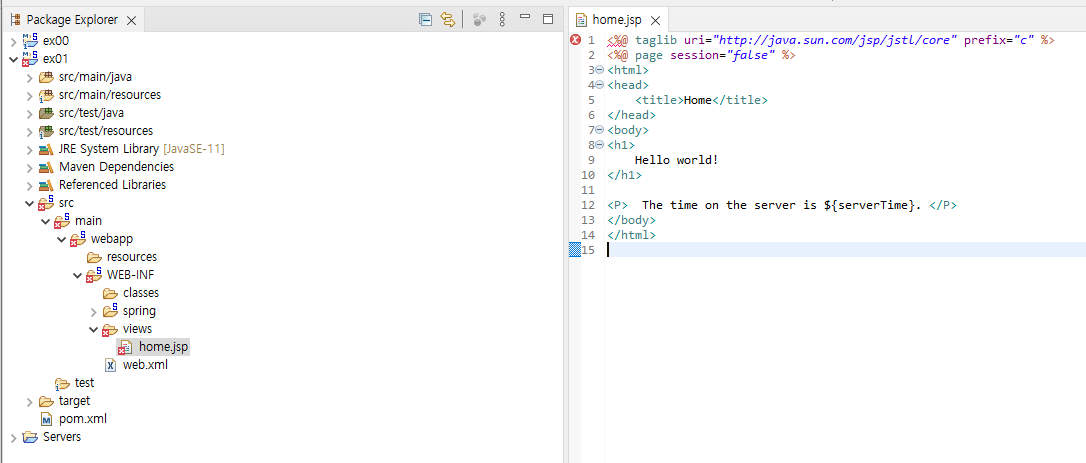
Task: Click the test folder icon
Action: pyautogui.click(x=62, y=383)
